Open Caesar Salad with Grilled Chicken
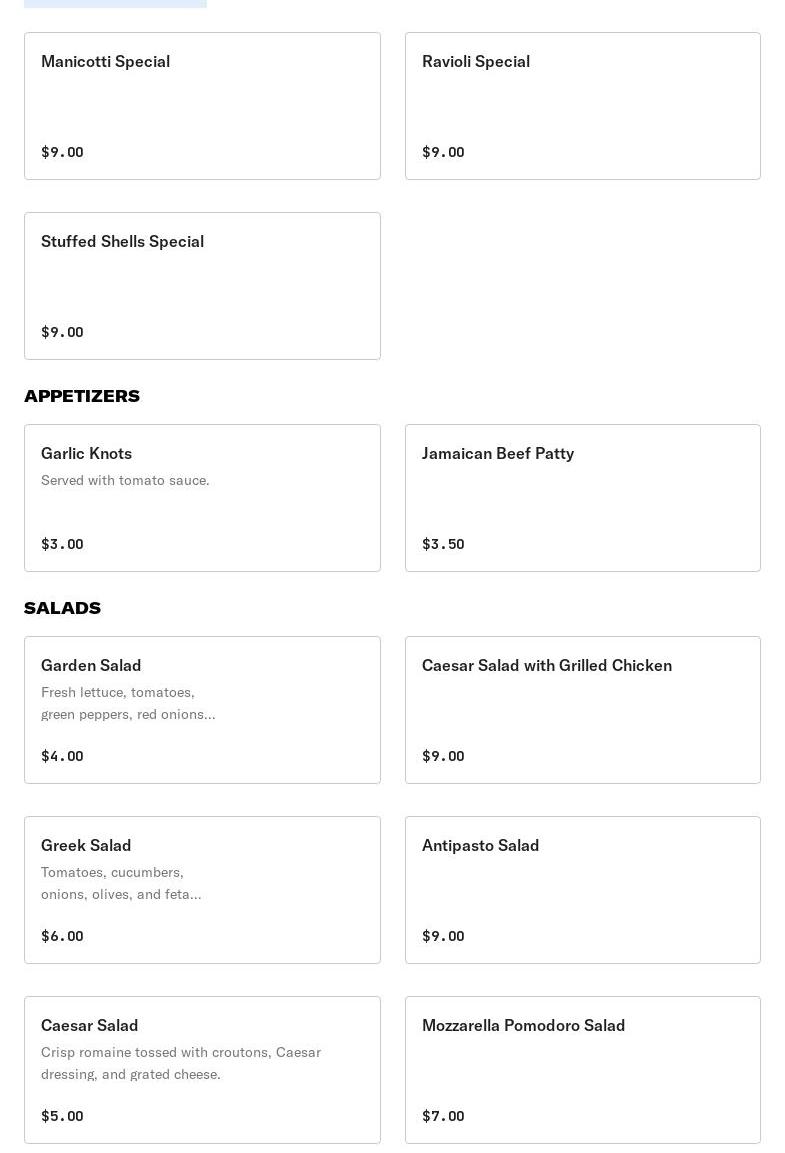The width and height of the screenshot is (785, 1153). click(x=583, y=710)
